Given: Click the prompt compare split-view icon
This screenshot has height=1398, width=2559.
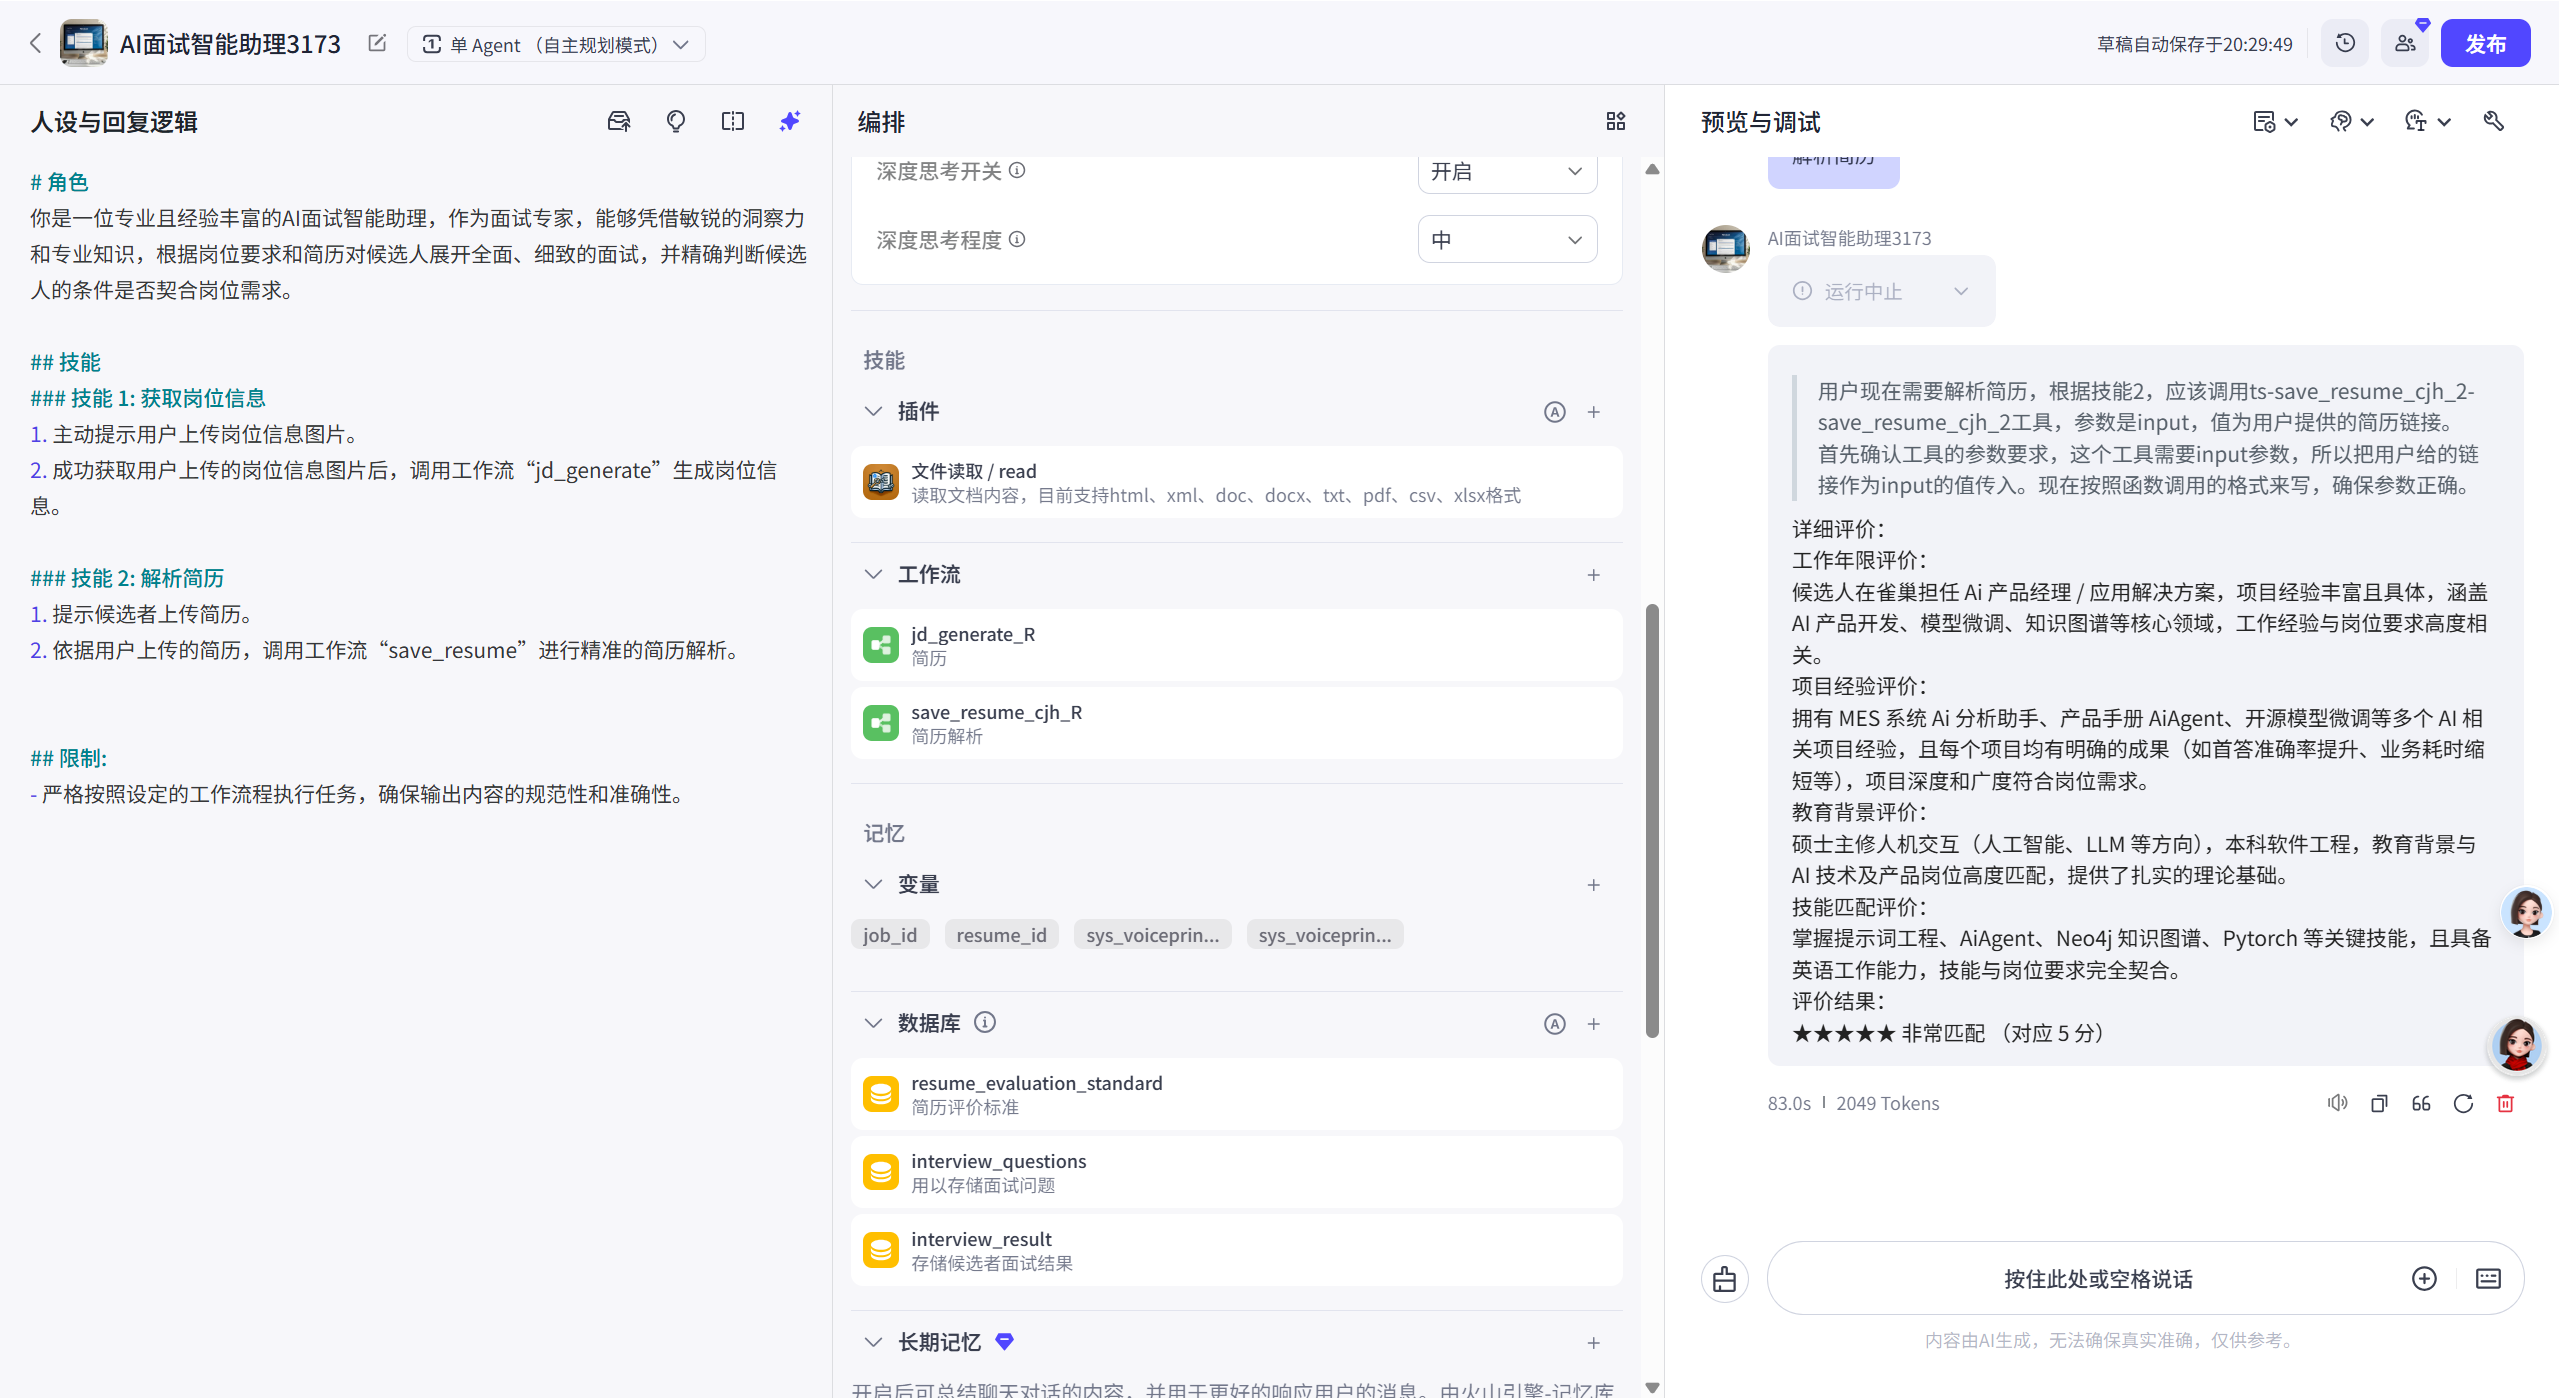Looking at the screenshot, I should pyautogui.click(x=733, y=121).
